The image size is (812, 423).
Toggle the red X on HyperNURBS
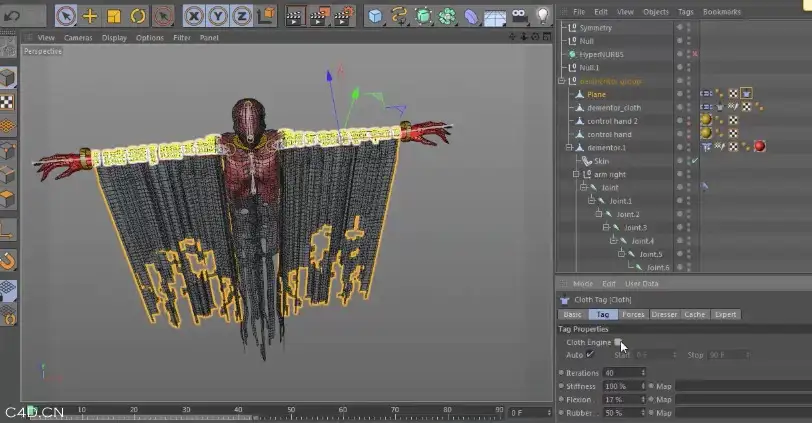click(695, 54)
